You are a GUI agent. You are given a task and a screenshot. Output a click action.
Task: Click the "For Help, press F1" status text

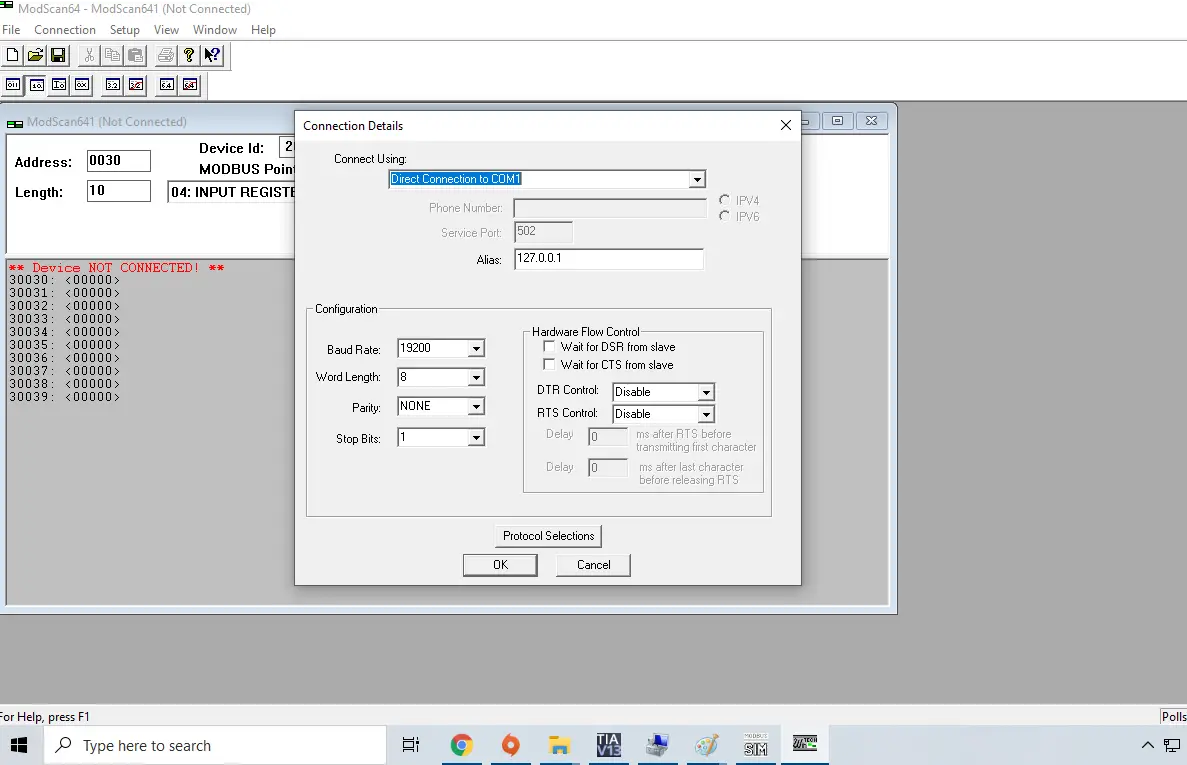[45, 717]
